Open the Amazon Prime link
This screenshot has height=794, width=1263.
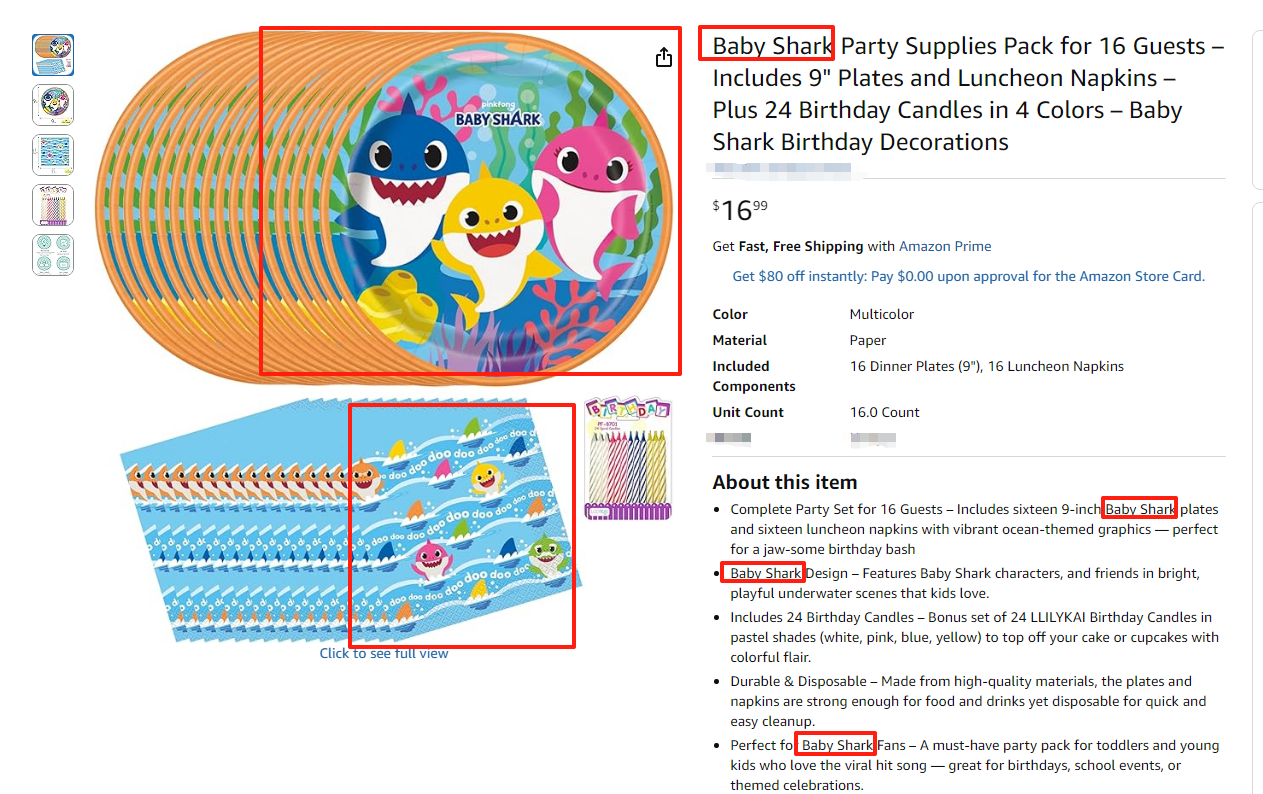[945, 246]
